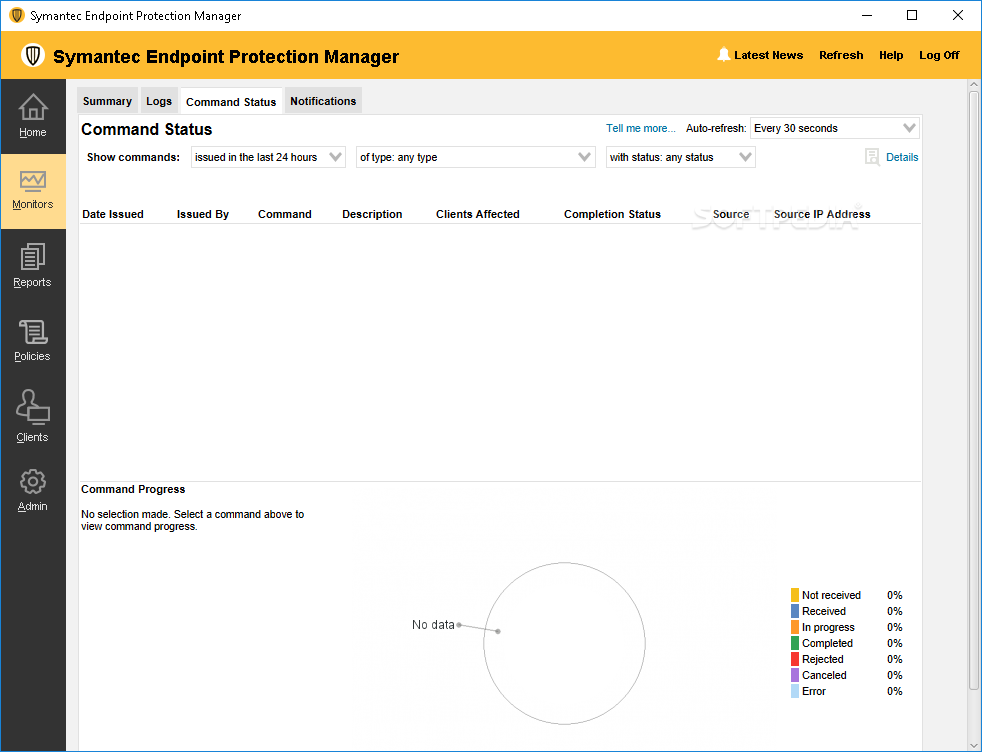982x752 pixels.
Task: Click the Symantec shield logo in header
Action: (33, 55)
